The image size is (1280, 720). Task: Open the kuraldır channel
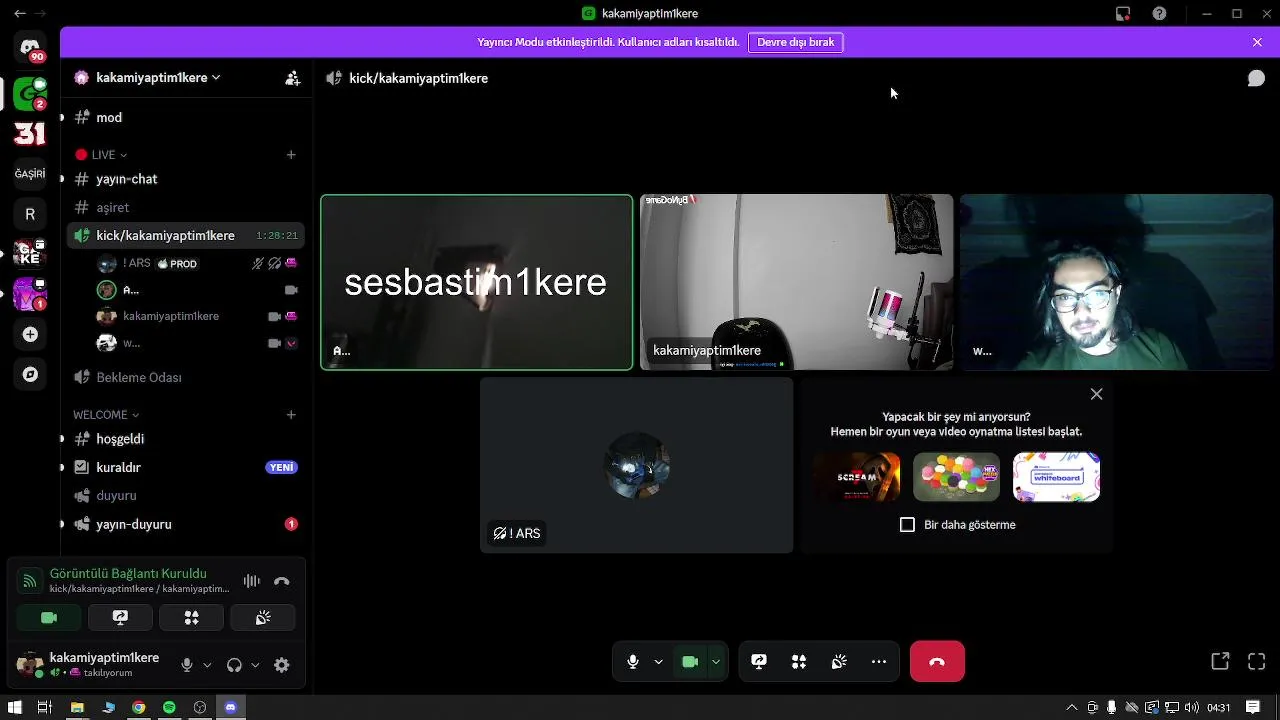[186, 467]
